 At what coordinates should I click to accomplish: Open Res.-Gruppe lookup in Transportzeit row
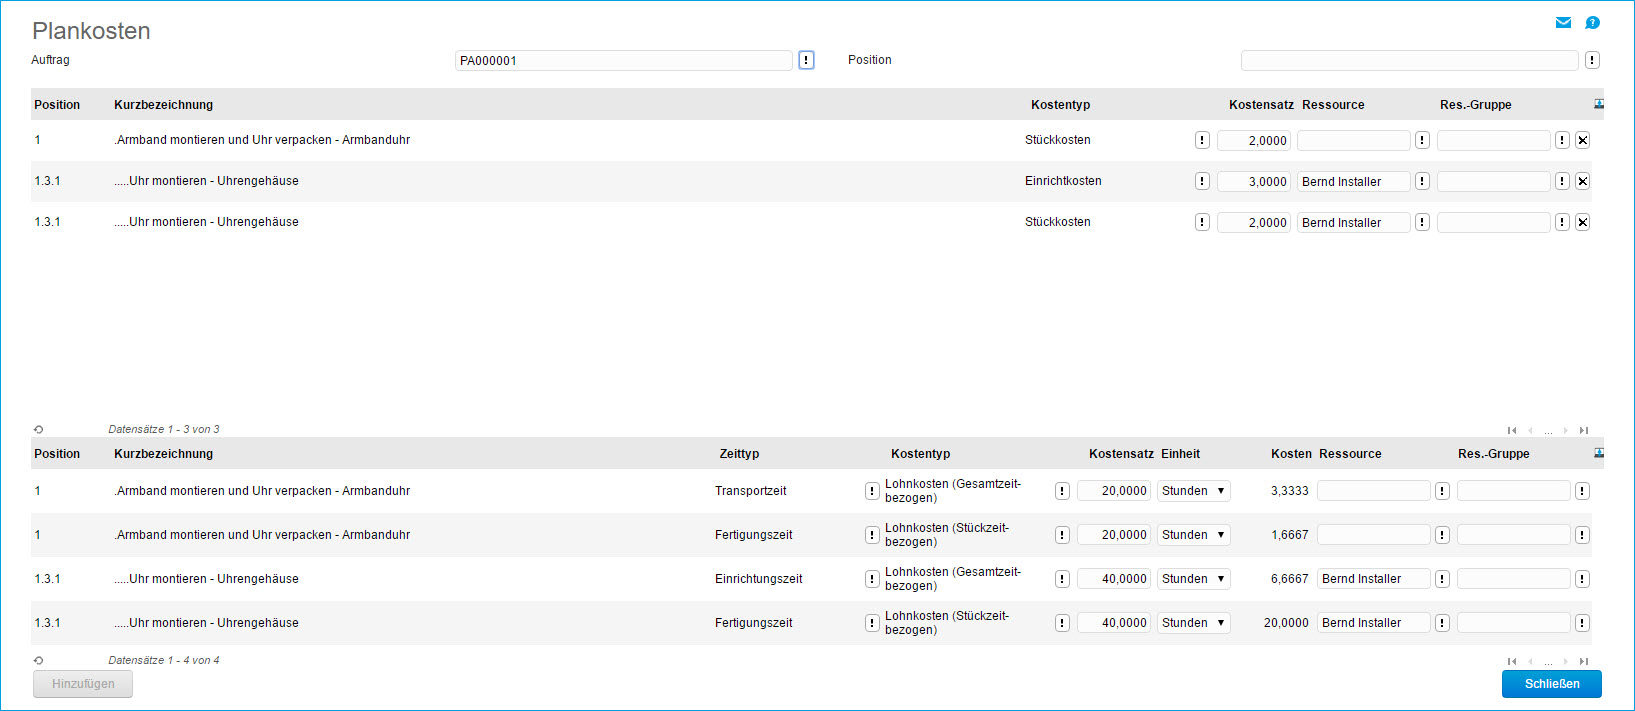point(1582,491)
